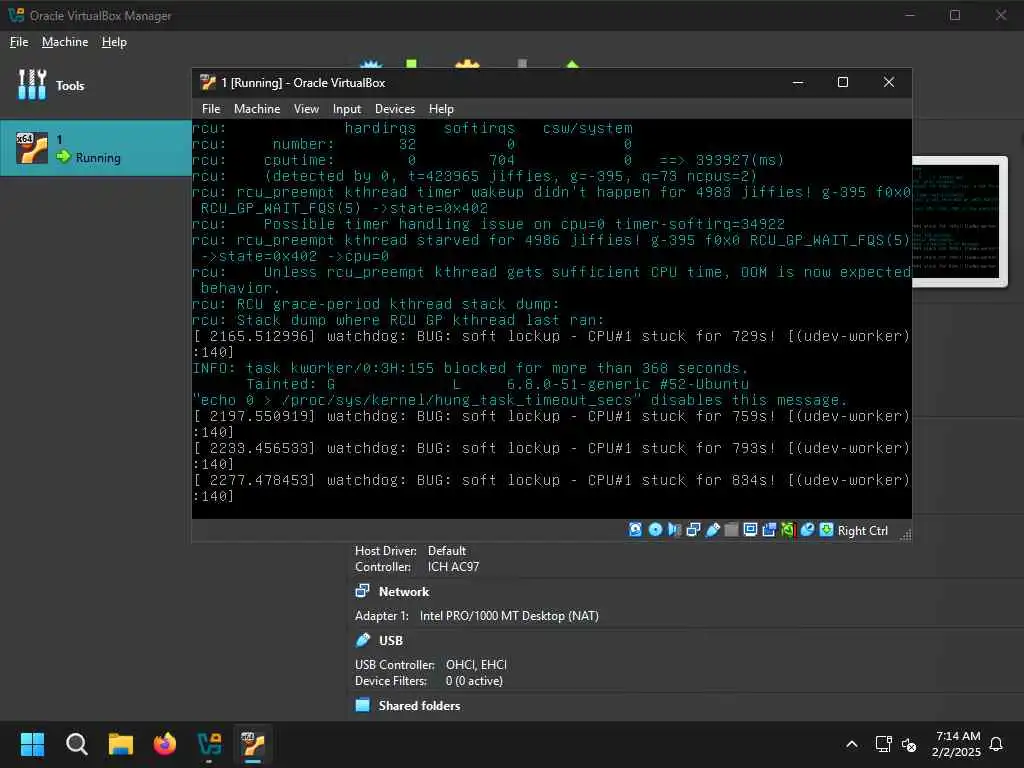Launch Firefox from the taskbar
The image size is (1024, 768).
pyautogui.click(x=165, y=744)
